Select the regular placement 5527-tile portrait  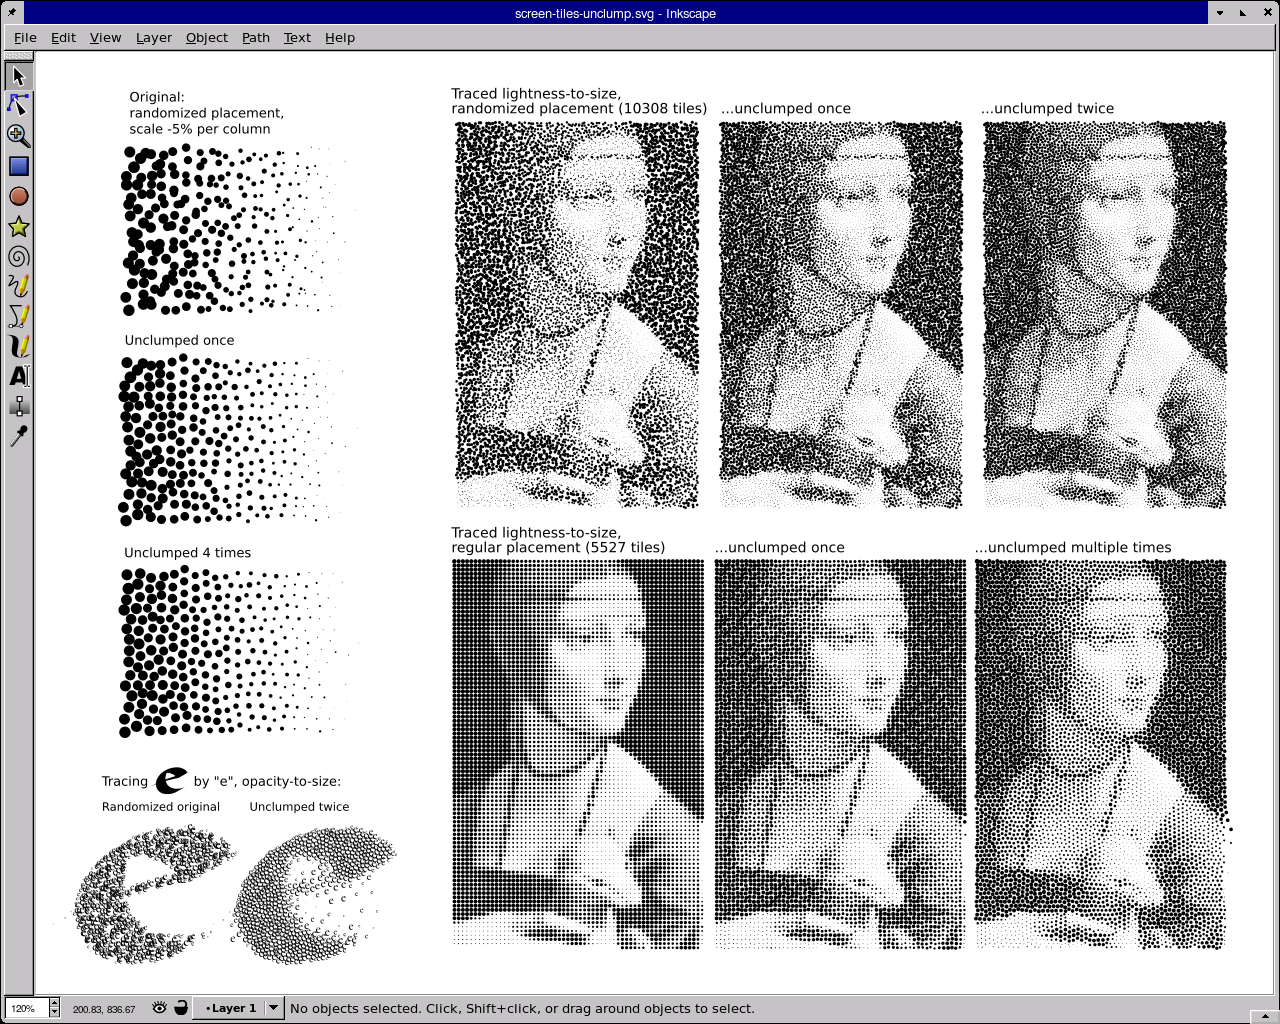(x=577, y=753)
